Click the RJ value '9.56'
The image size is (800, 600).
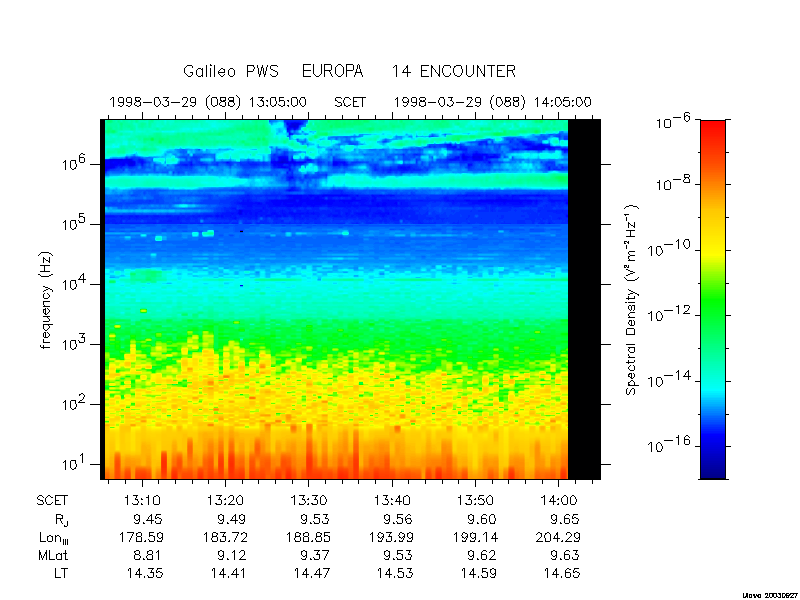point(398,519)
